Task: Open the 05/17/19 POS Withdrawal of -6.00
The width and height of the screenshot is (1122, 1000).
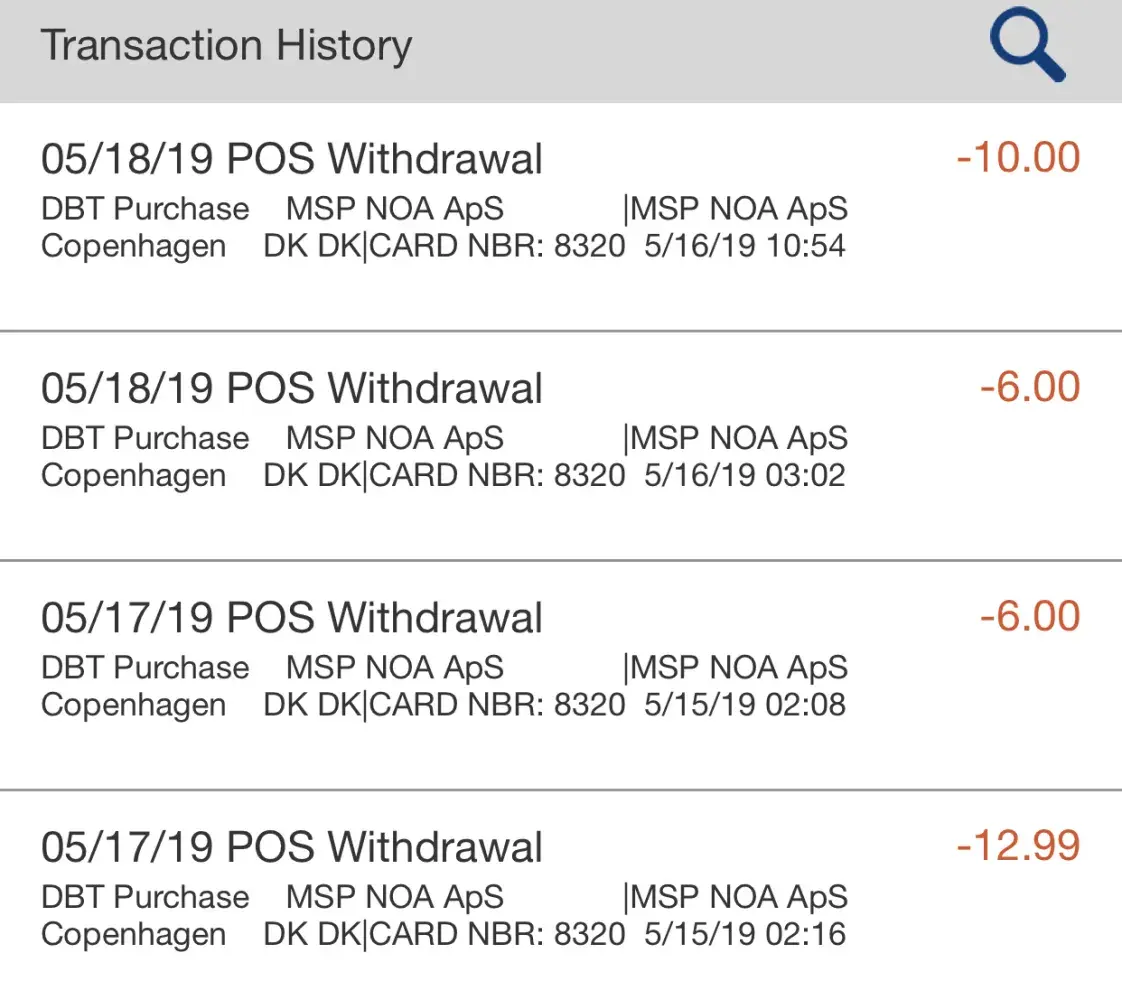Action: 292,618
